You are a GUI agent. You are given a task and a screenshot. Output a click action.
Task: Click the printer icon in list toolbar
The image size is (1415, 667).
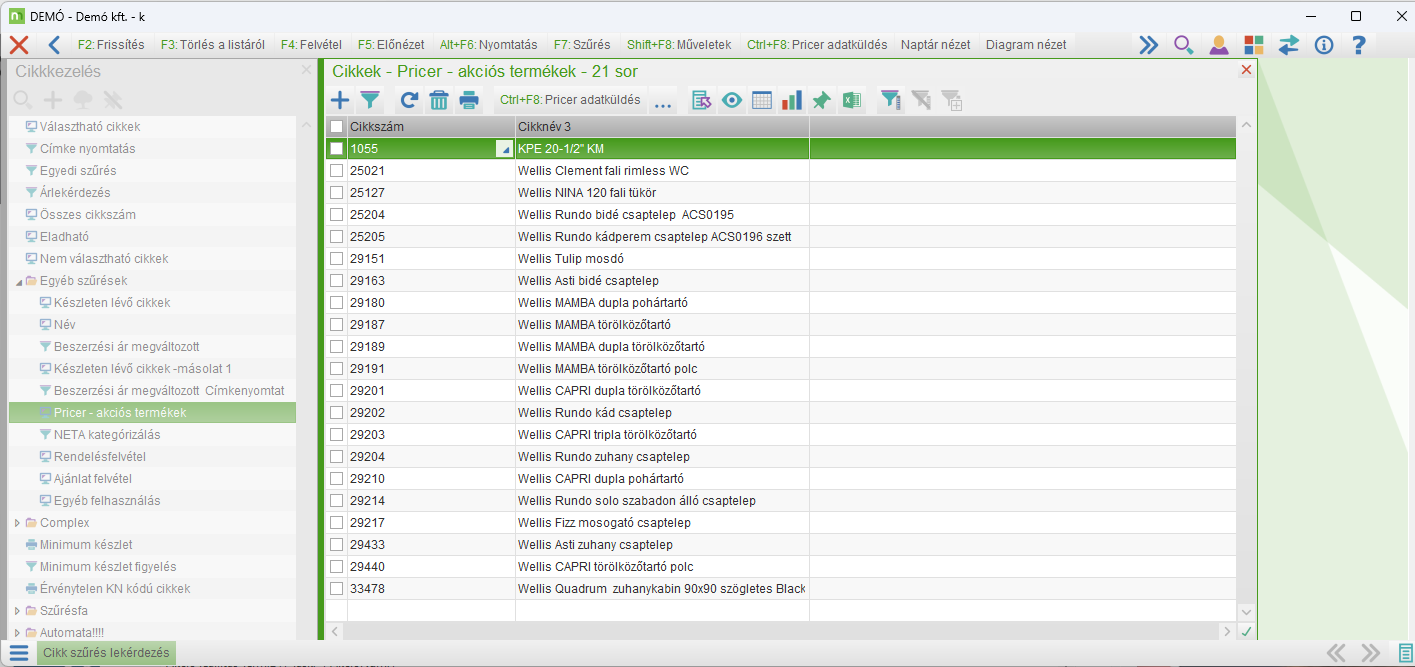[469, 100]
